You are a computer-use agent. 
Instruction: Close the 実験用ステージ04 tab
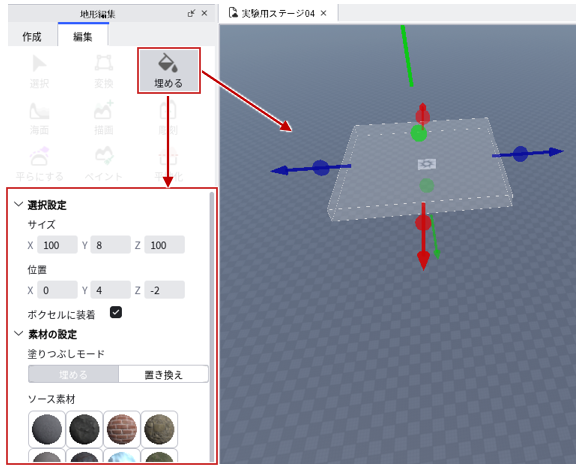tap(324, 14)
